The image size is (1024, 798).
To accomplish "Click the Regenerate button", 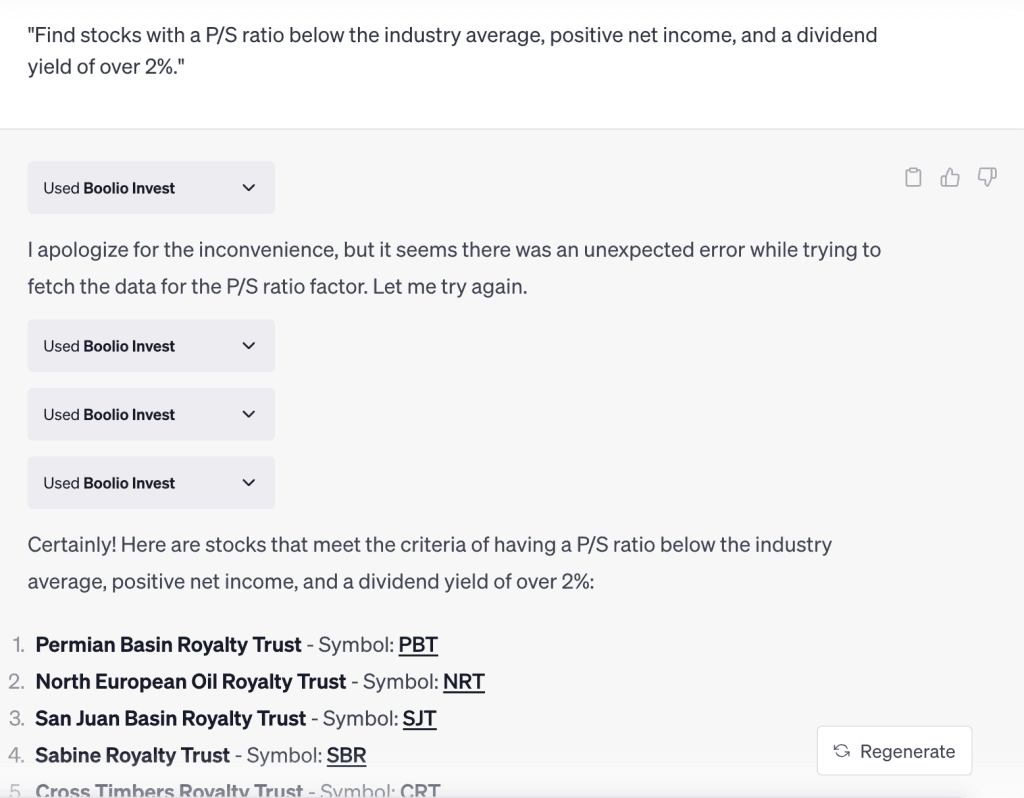I will click(x=894, y=751).
